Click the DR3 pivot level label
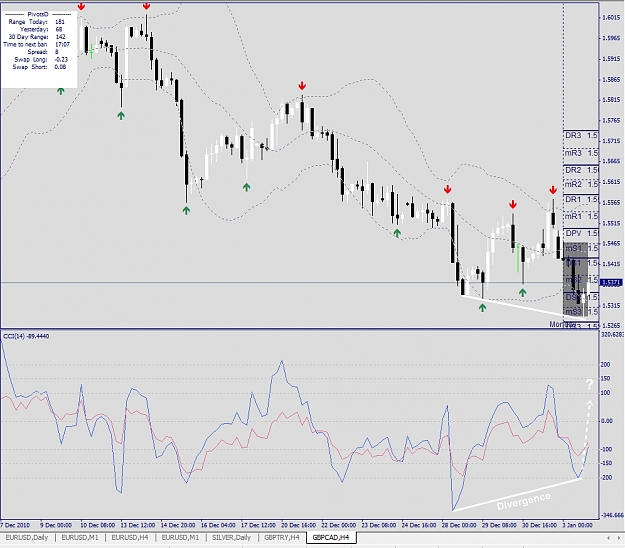 (x=573, y=136)
